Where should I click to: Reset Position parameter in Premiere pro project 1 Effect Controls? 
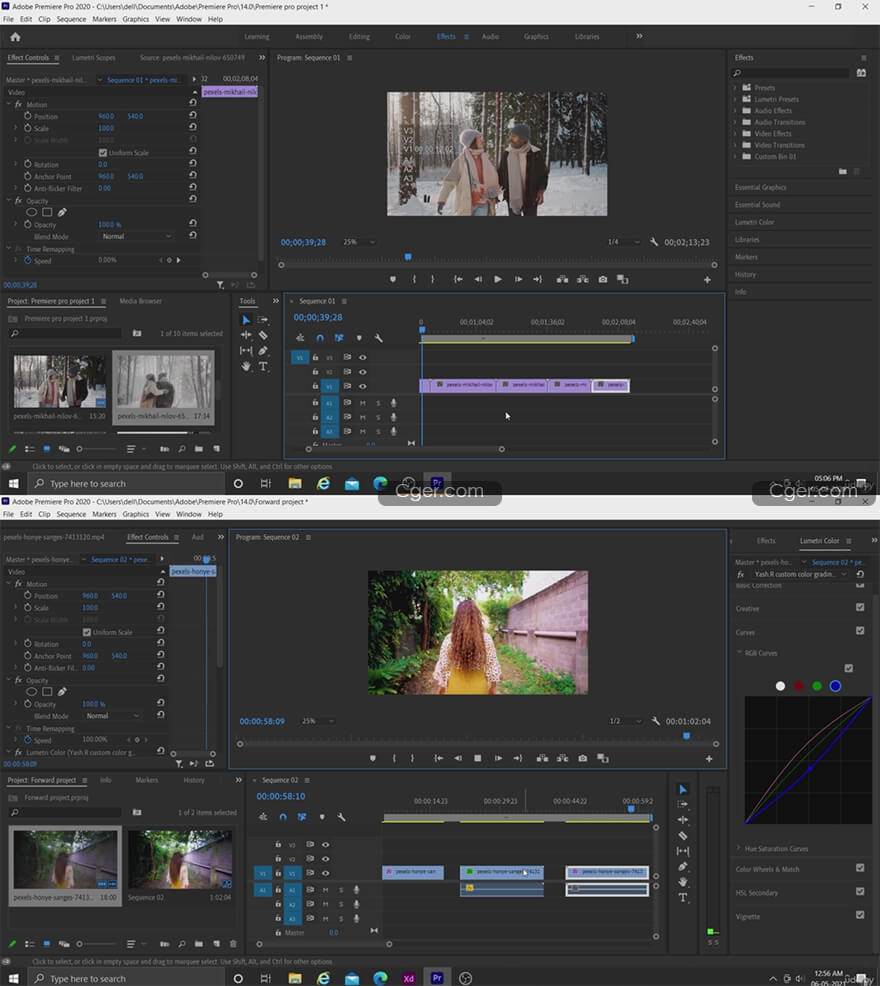click(x=192, y=115)
